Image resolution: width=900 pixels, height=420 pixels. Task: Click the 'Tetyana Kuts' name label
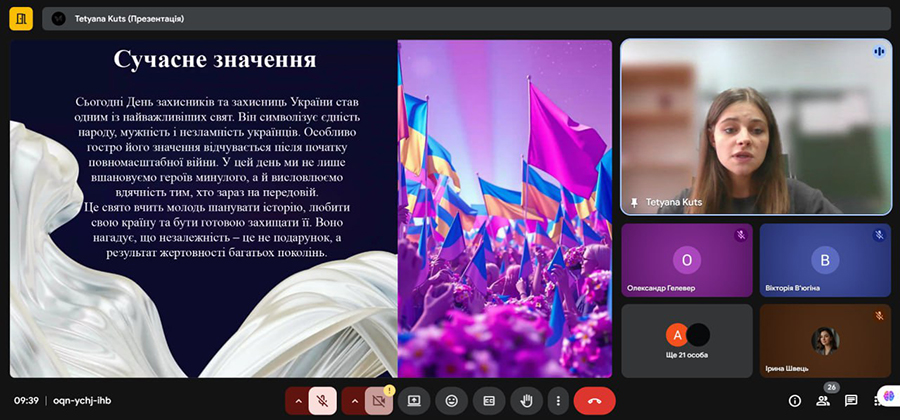[674, 203]
